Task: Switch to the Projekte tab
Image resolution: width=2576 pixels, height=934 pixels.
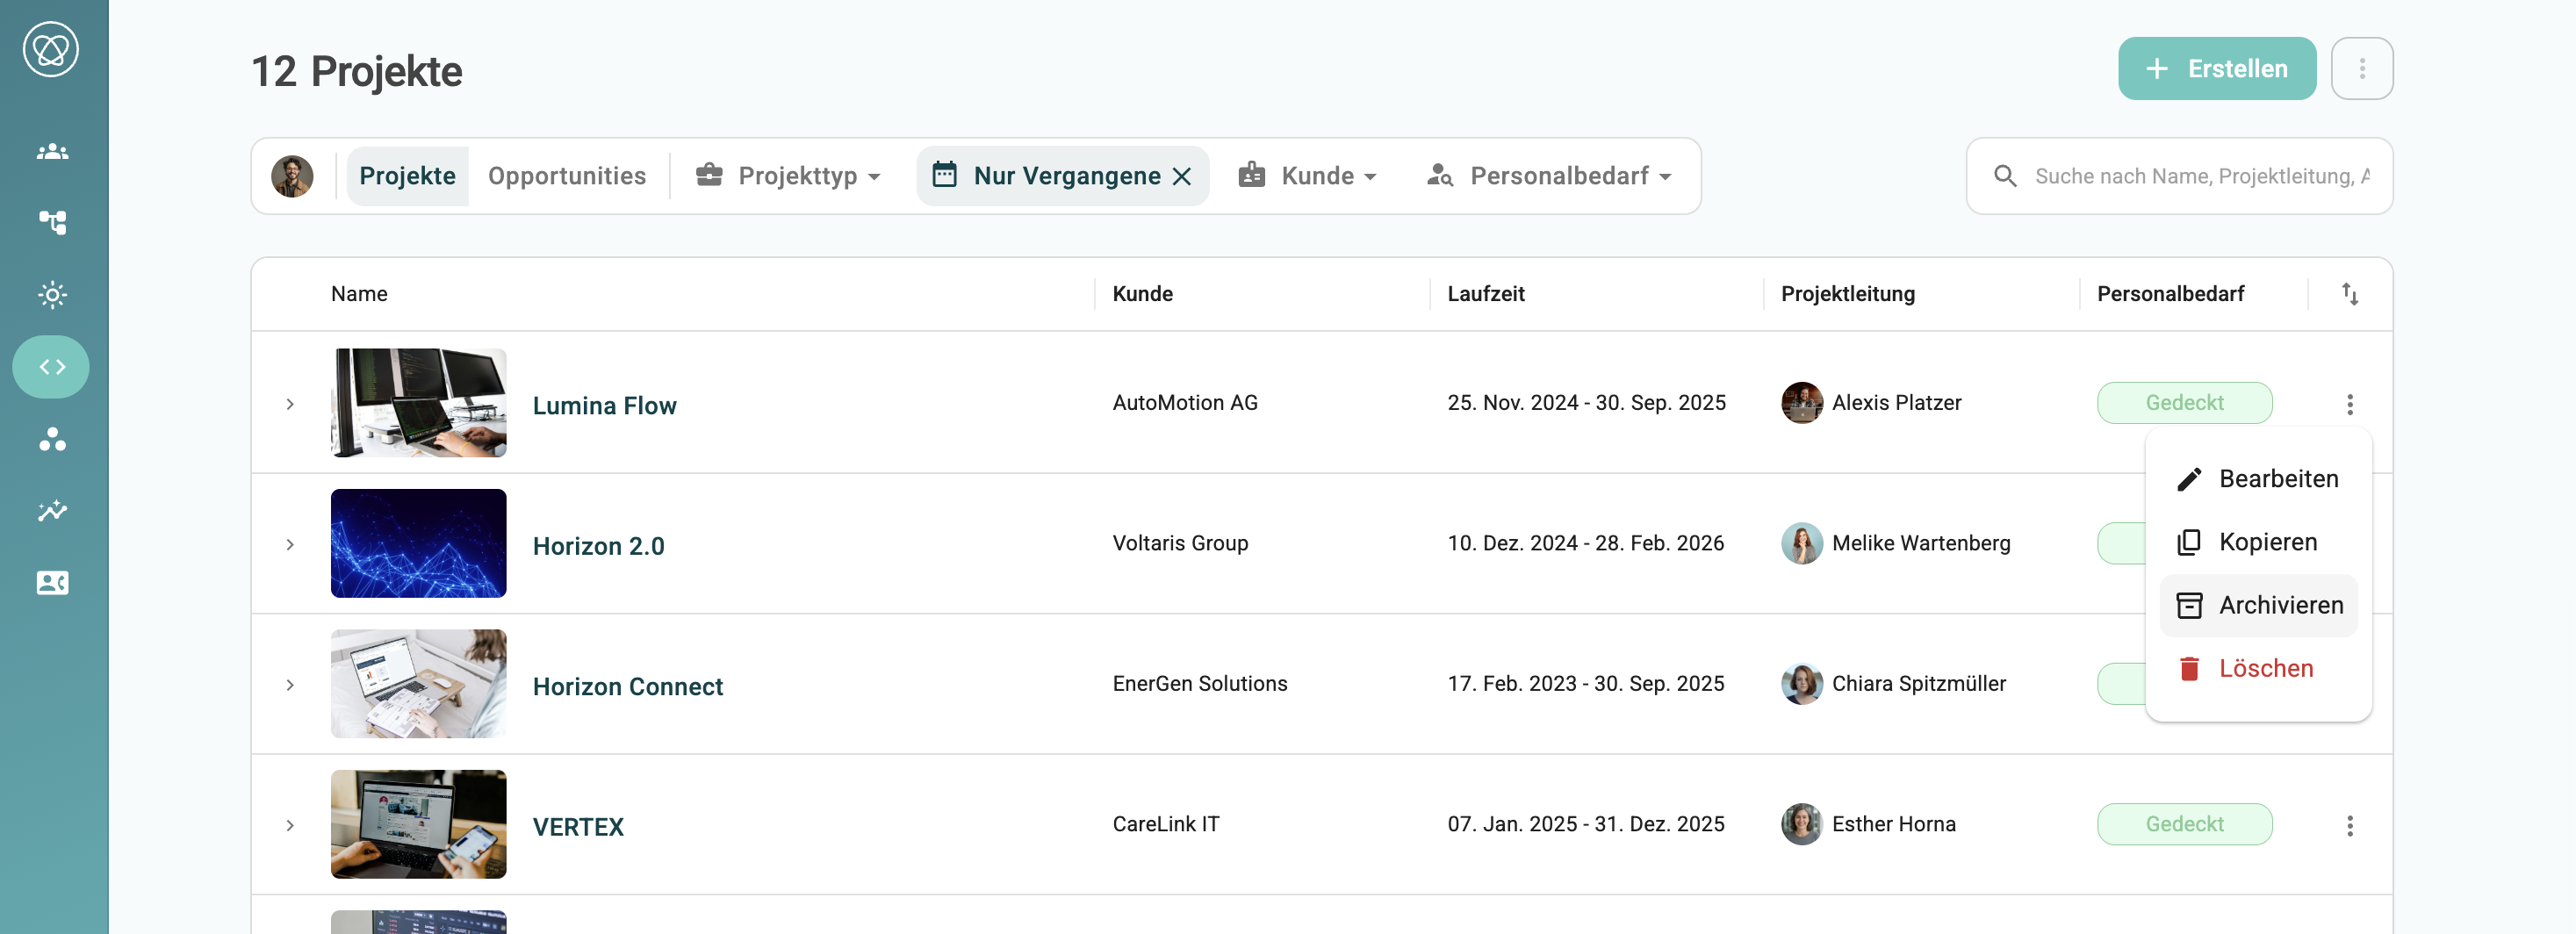Action: 407,176
